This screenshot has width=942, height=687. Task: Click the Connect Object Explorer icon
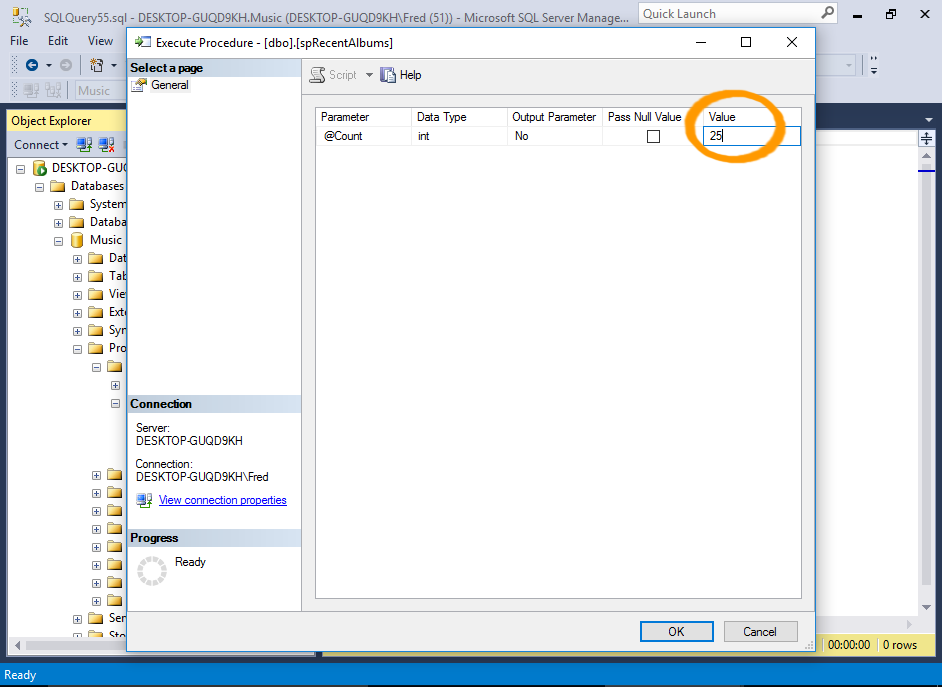(x=85, y=145)
